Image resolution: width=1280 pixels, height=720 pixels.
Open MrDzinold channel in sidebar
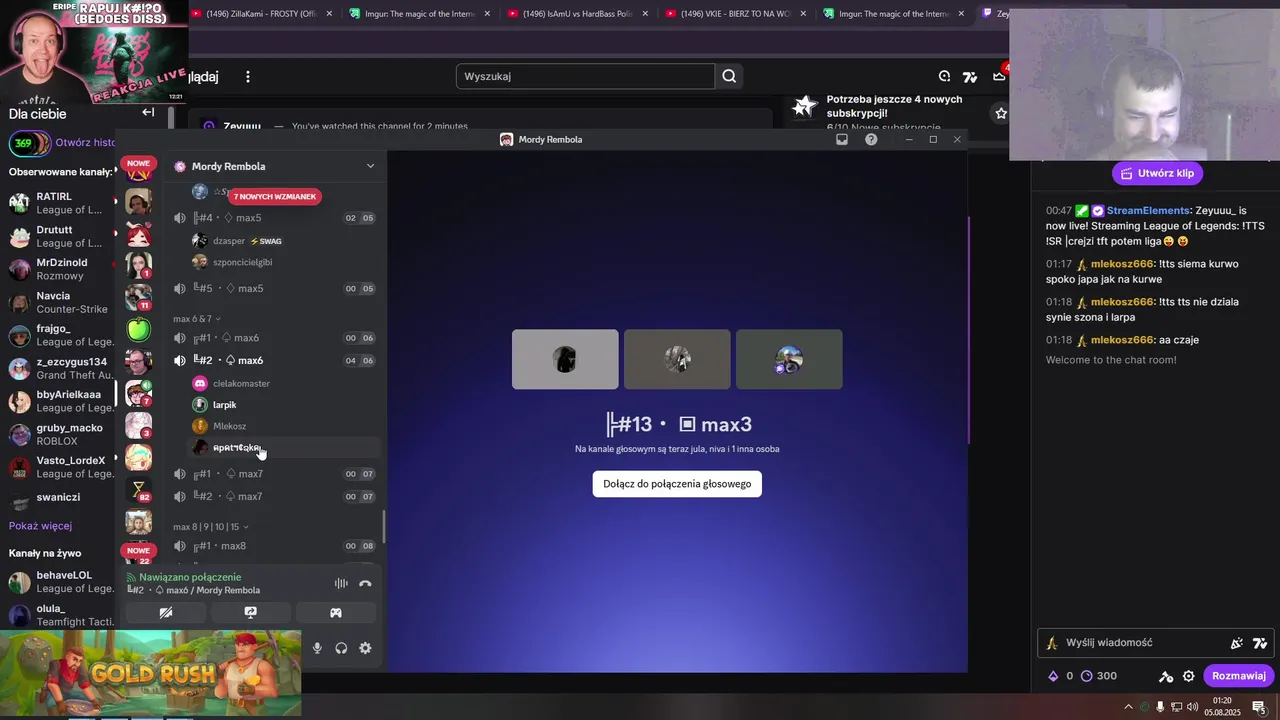pyautogui.click(x=60, y=269)
